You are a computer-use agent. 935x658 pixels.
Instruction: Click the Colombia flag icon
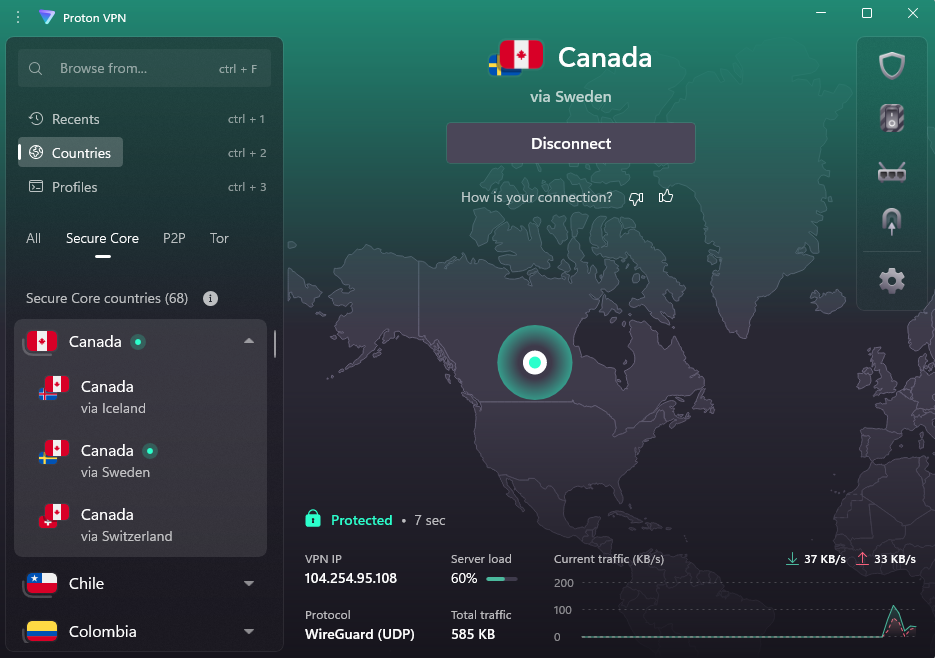point(42,631)
